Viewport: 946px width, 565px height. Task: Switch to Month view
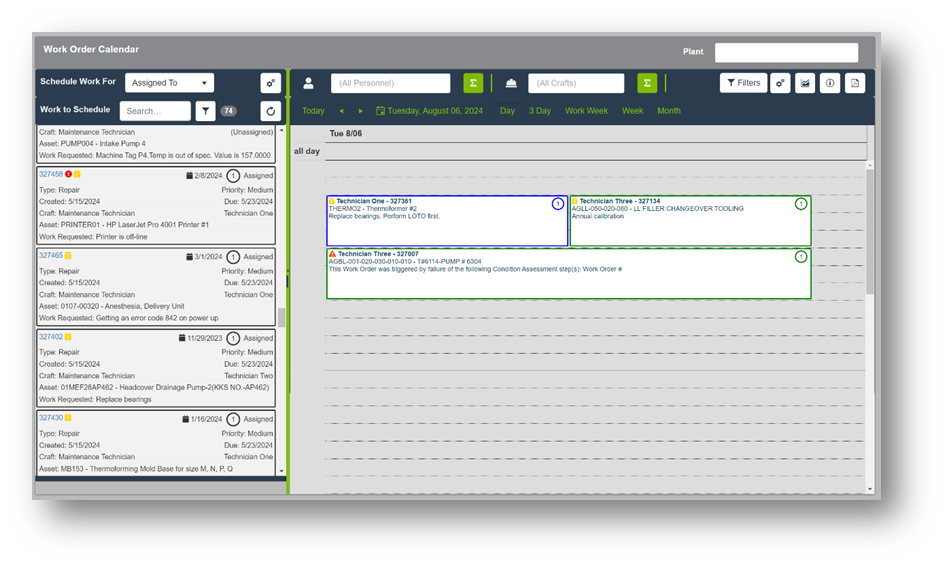[668, 111]
